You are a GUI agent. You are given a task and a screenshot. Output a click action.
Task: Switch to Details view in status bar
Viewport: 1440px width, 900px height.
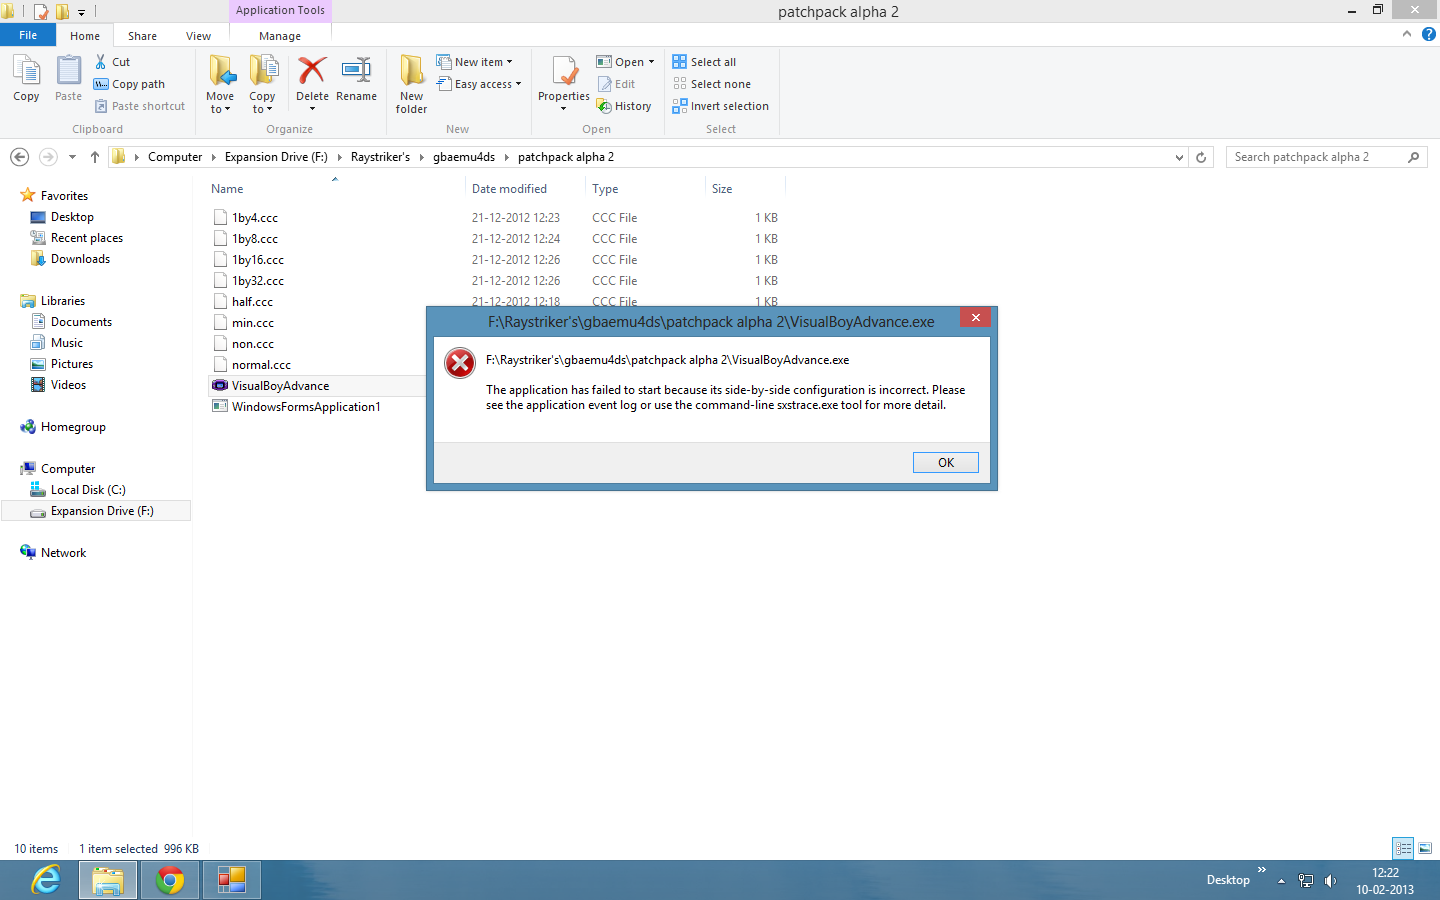[x=1403, y=848]
